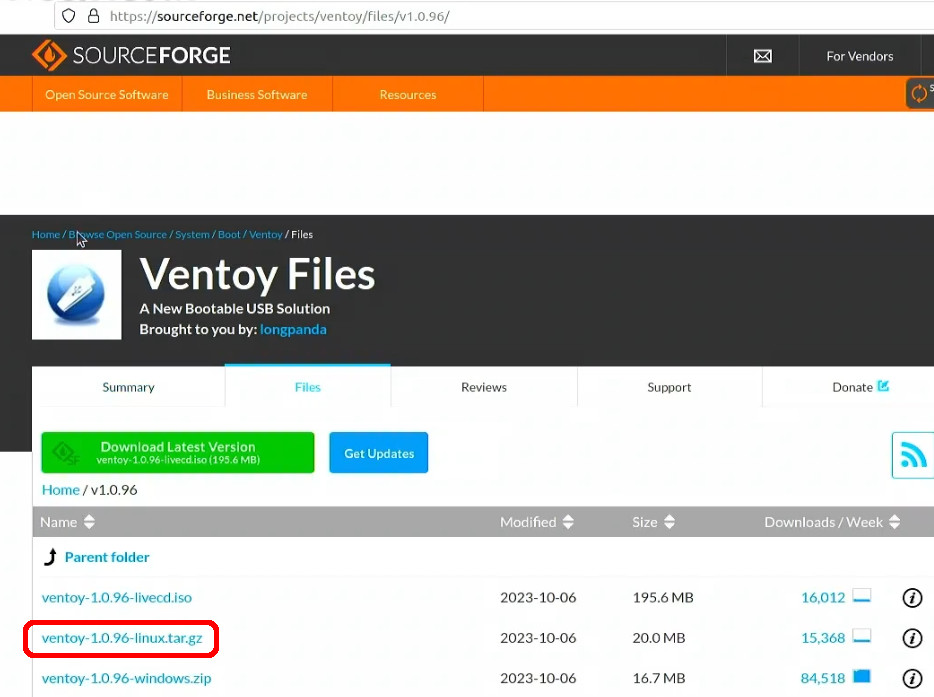
Task: Sort by Downloads / Week column
Action: pos(831,522)
